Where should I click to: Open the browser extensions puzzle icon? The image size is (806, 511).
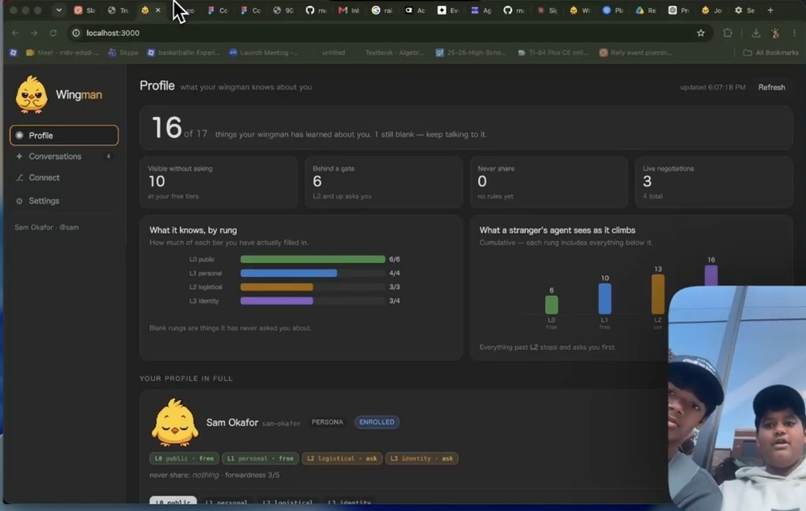[x=727, y=33]
